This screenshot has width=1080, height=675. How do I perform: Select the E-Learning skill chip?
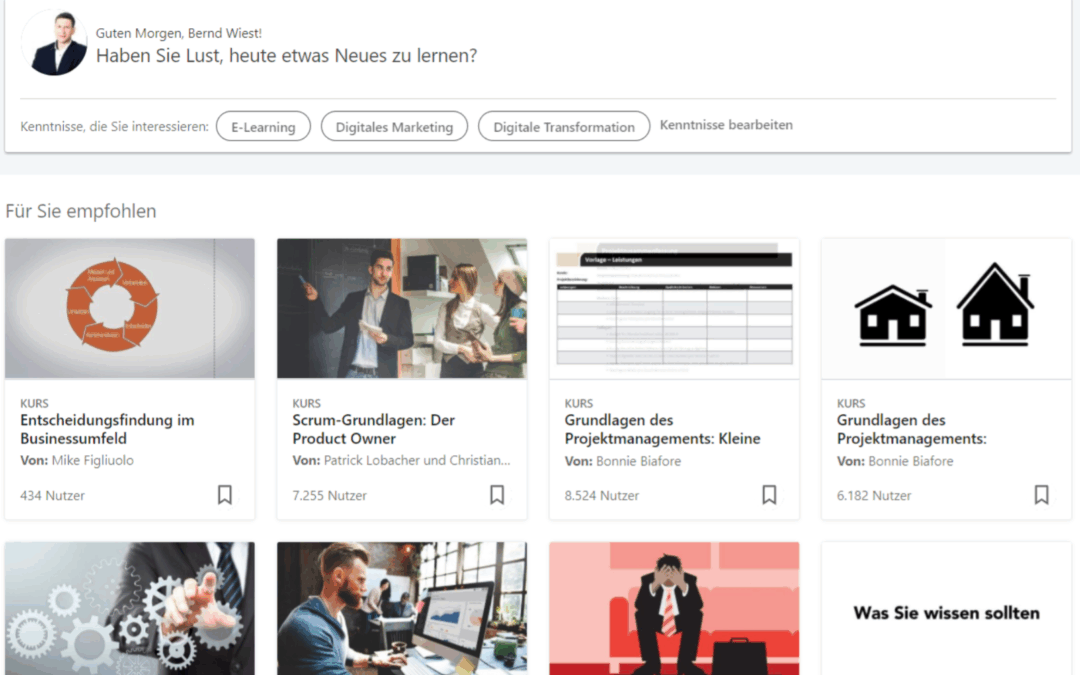[x=263, y=127]
